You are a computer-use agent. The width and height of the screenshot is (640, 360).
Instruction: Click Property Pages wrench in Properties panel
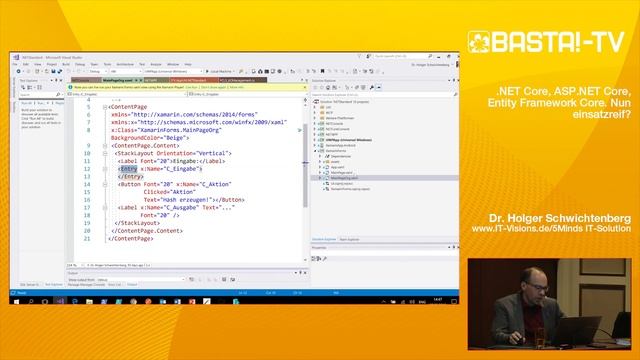point(325,259)
